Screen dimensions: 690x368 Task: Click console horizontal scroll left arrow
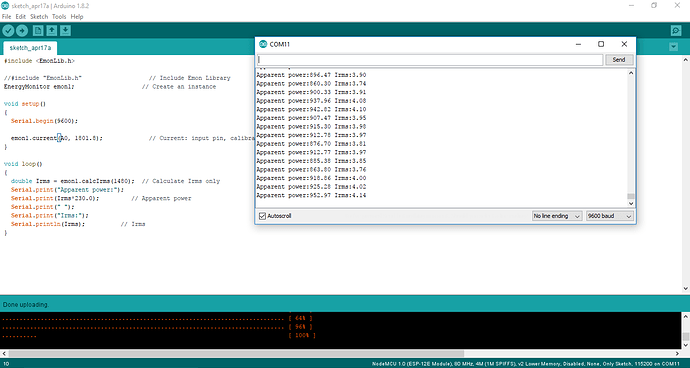(4, 353)
